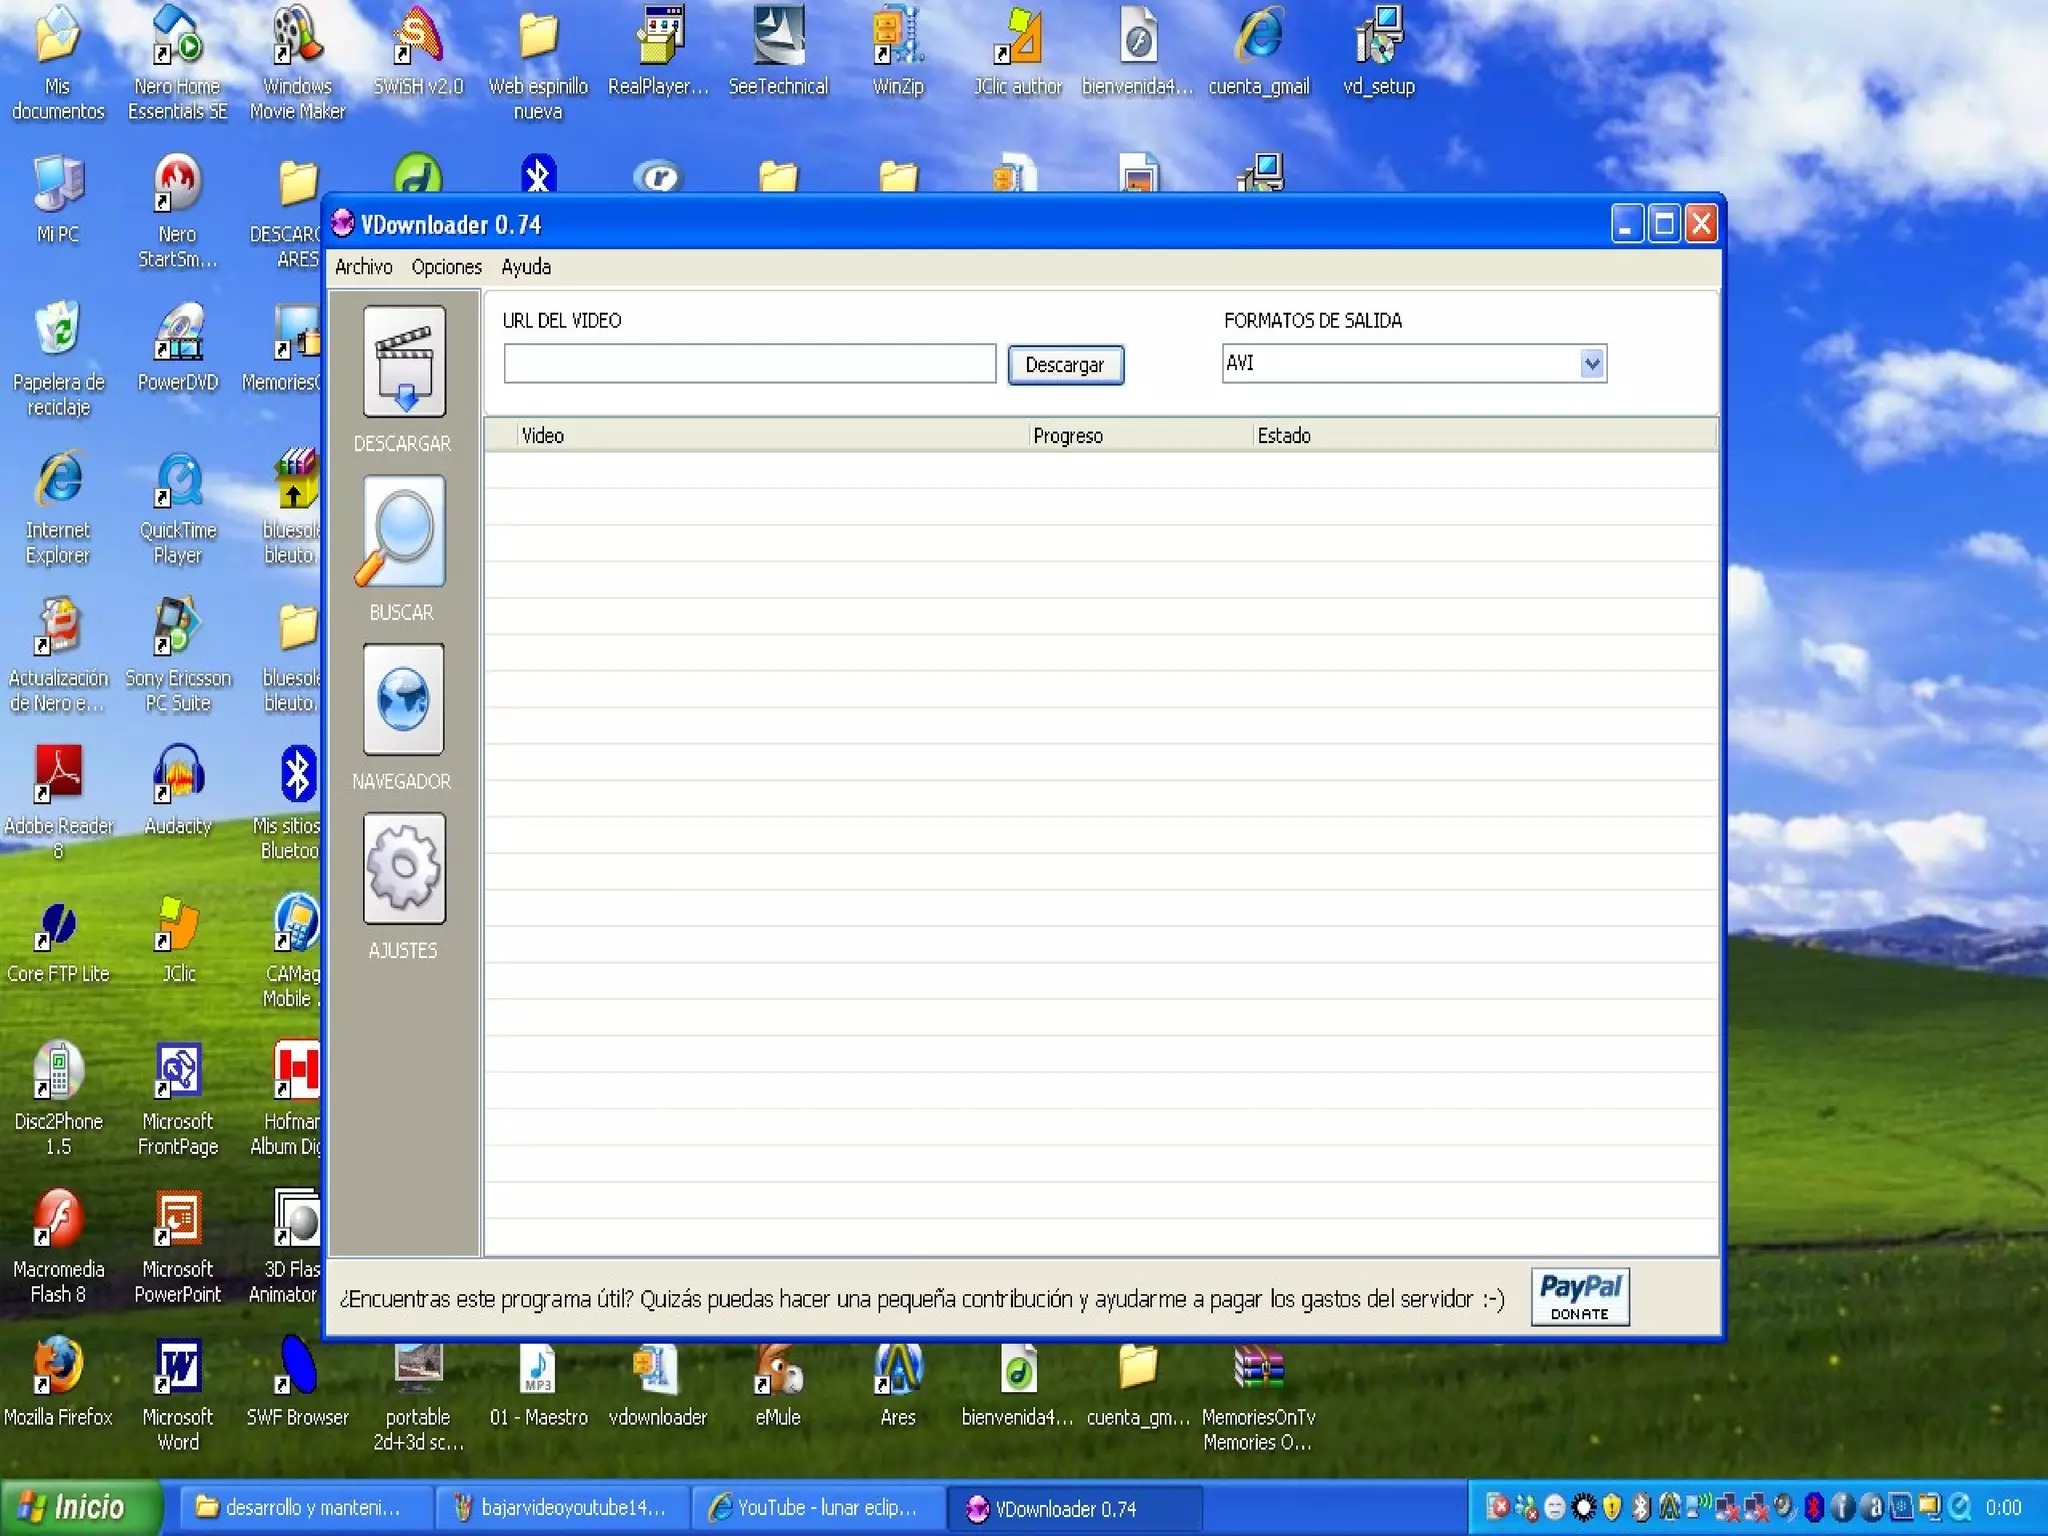Open the BUSCAR magnifying glass tool
The image size is (2048, 1536).
(x=404, y=531)
